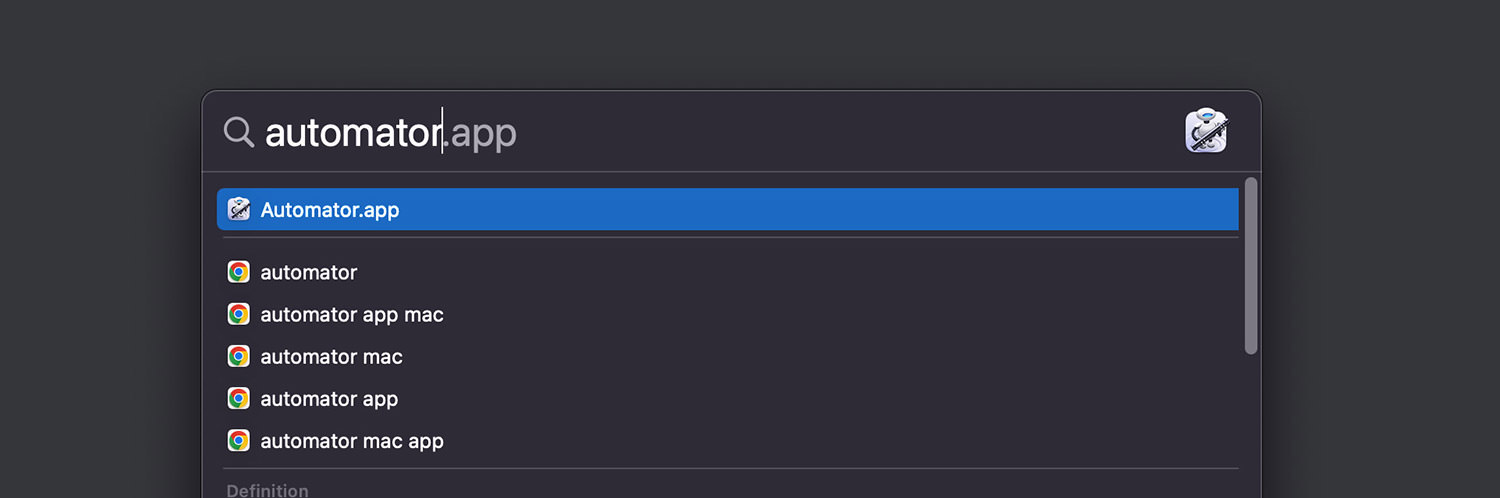Select the "automator mac" suggestion
This screenshot has width=1500, height=498.
[728, 356]
